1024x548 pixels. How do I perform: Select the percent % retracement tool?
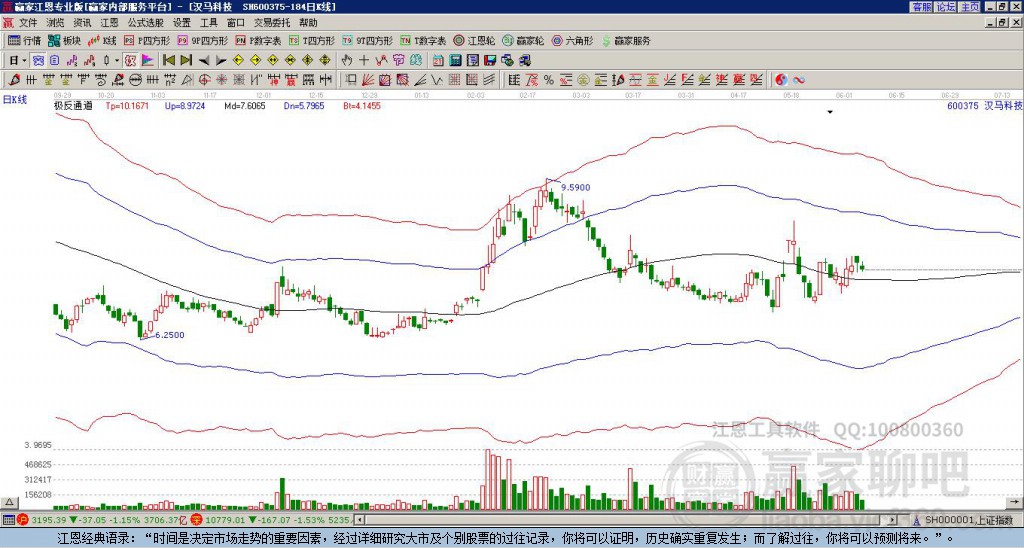(x=549, y=80)
